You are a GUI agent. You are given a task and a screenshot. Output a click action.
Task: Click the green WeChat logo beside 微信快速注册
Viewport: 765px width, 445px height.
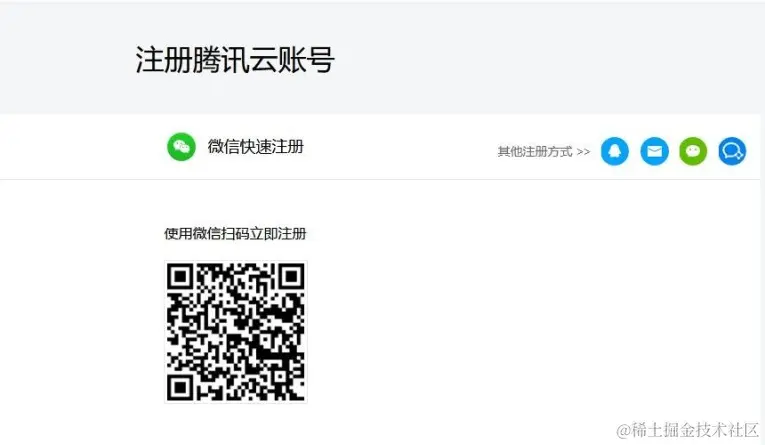tap(181, 146)
